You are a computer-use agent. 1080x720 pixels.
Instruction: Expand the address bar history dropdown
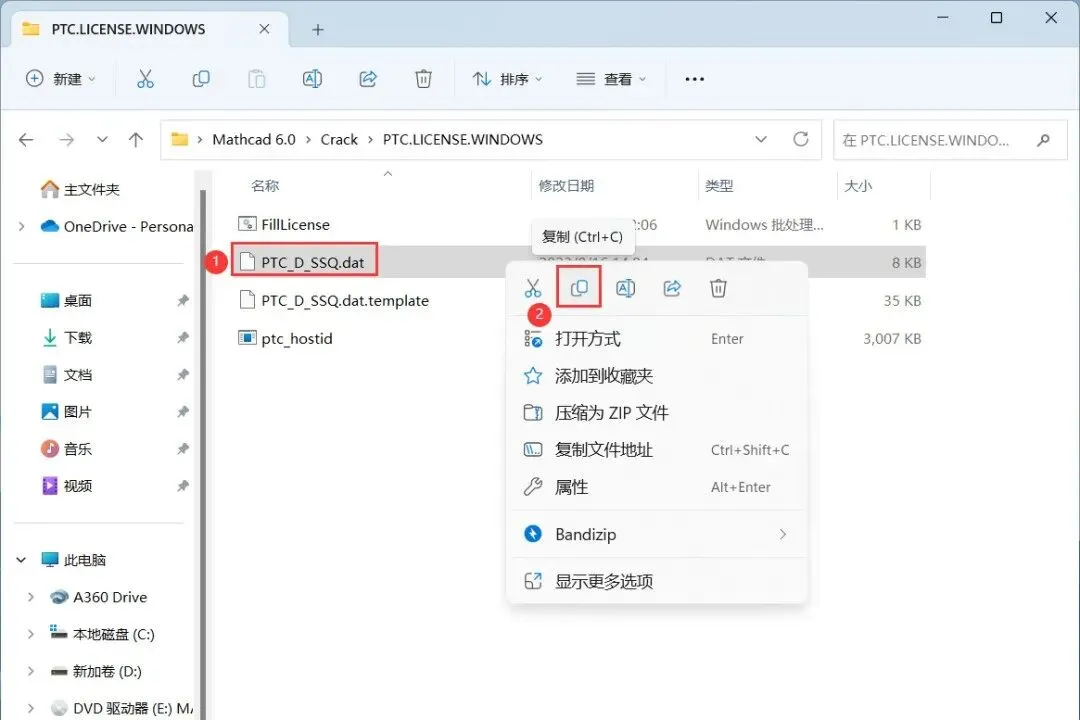coord(761,139)
